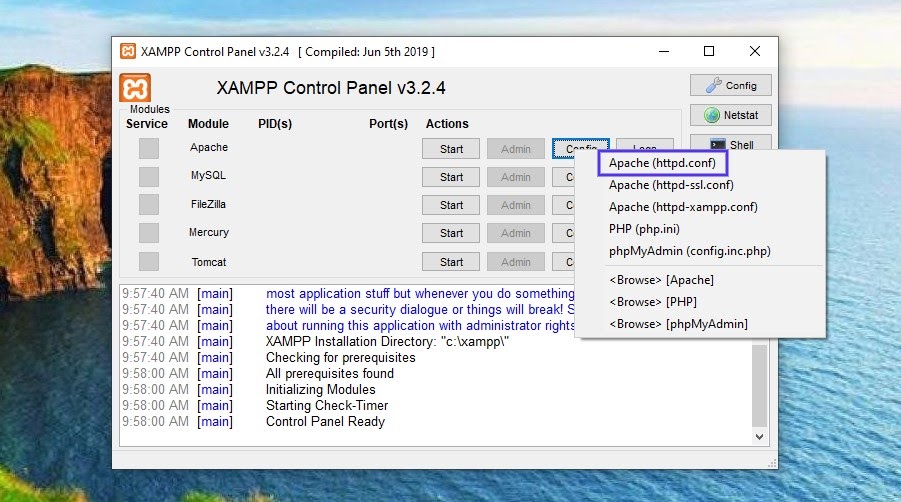Open PHP (php.ini) from menu
This screenshot has width=901, height=502.
644,229
